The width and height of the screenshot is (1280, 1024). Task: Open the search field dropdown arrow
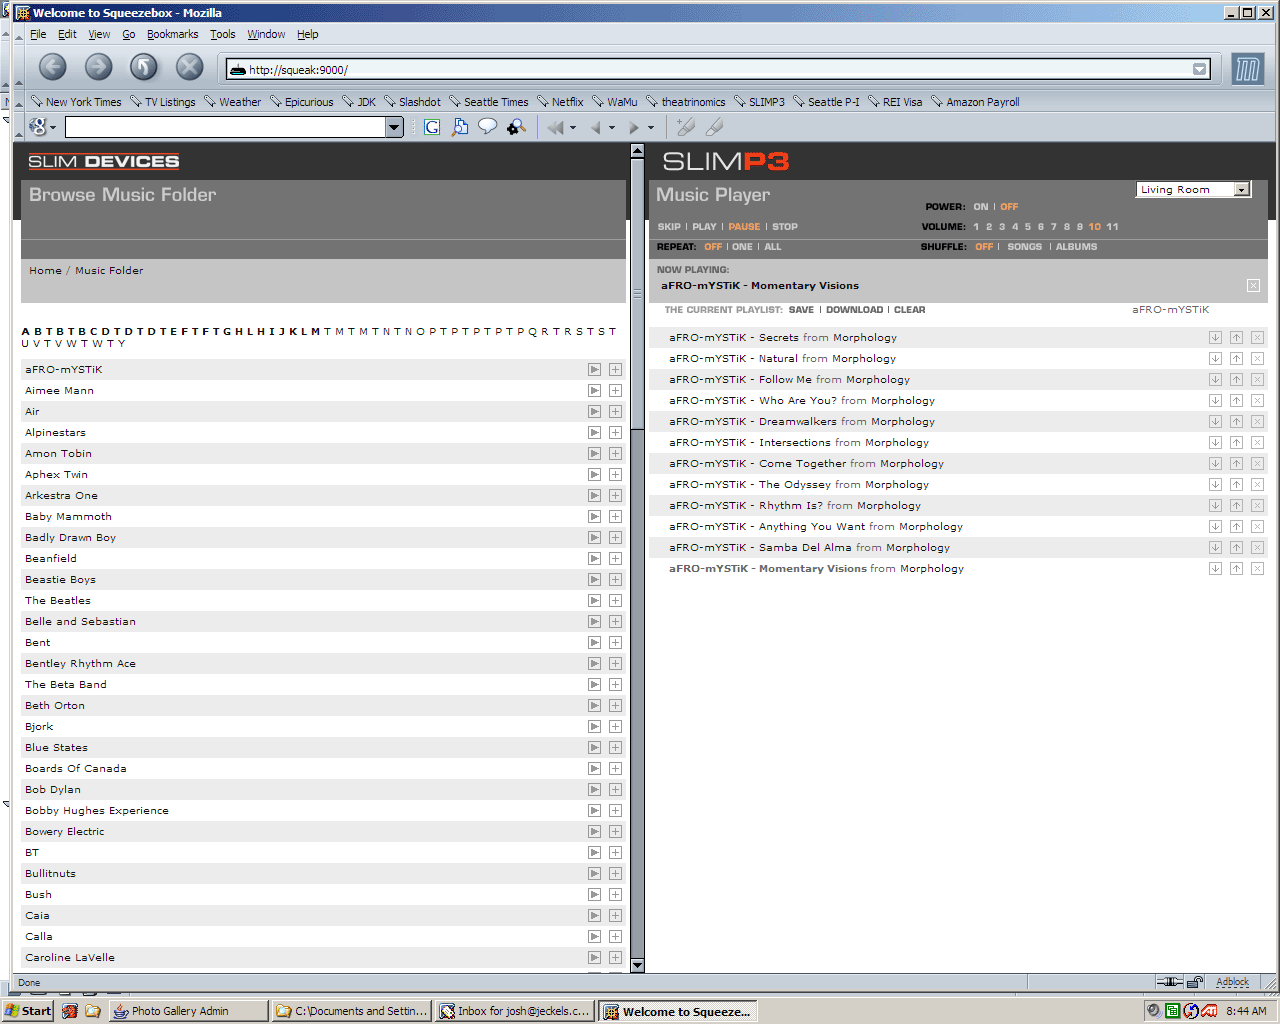tap(394, 127)
